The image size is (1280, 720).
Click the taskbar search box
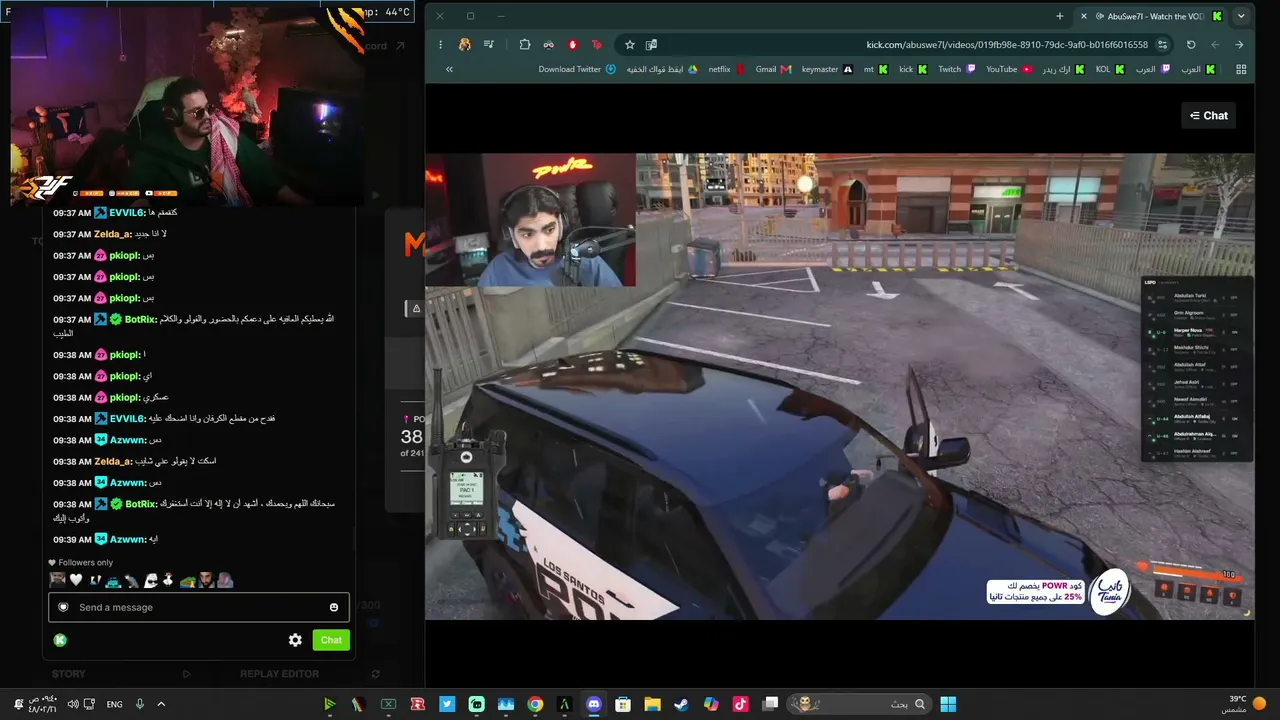point(859,704)
